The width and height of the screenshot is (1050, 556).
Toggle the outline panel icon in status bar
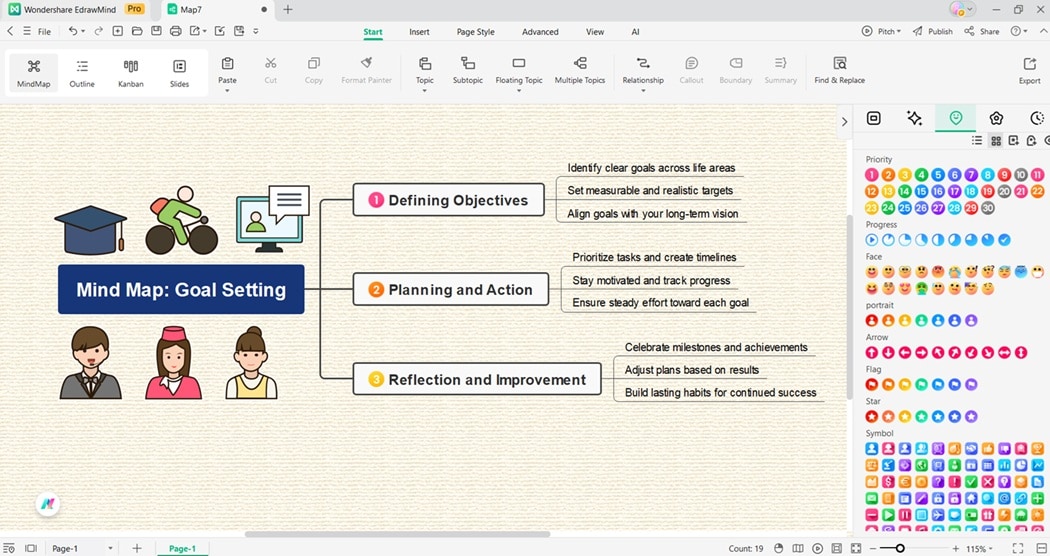pyautogui.click(x=9, y=548)
